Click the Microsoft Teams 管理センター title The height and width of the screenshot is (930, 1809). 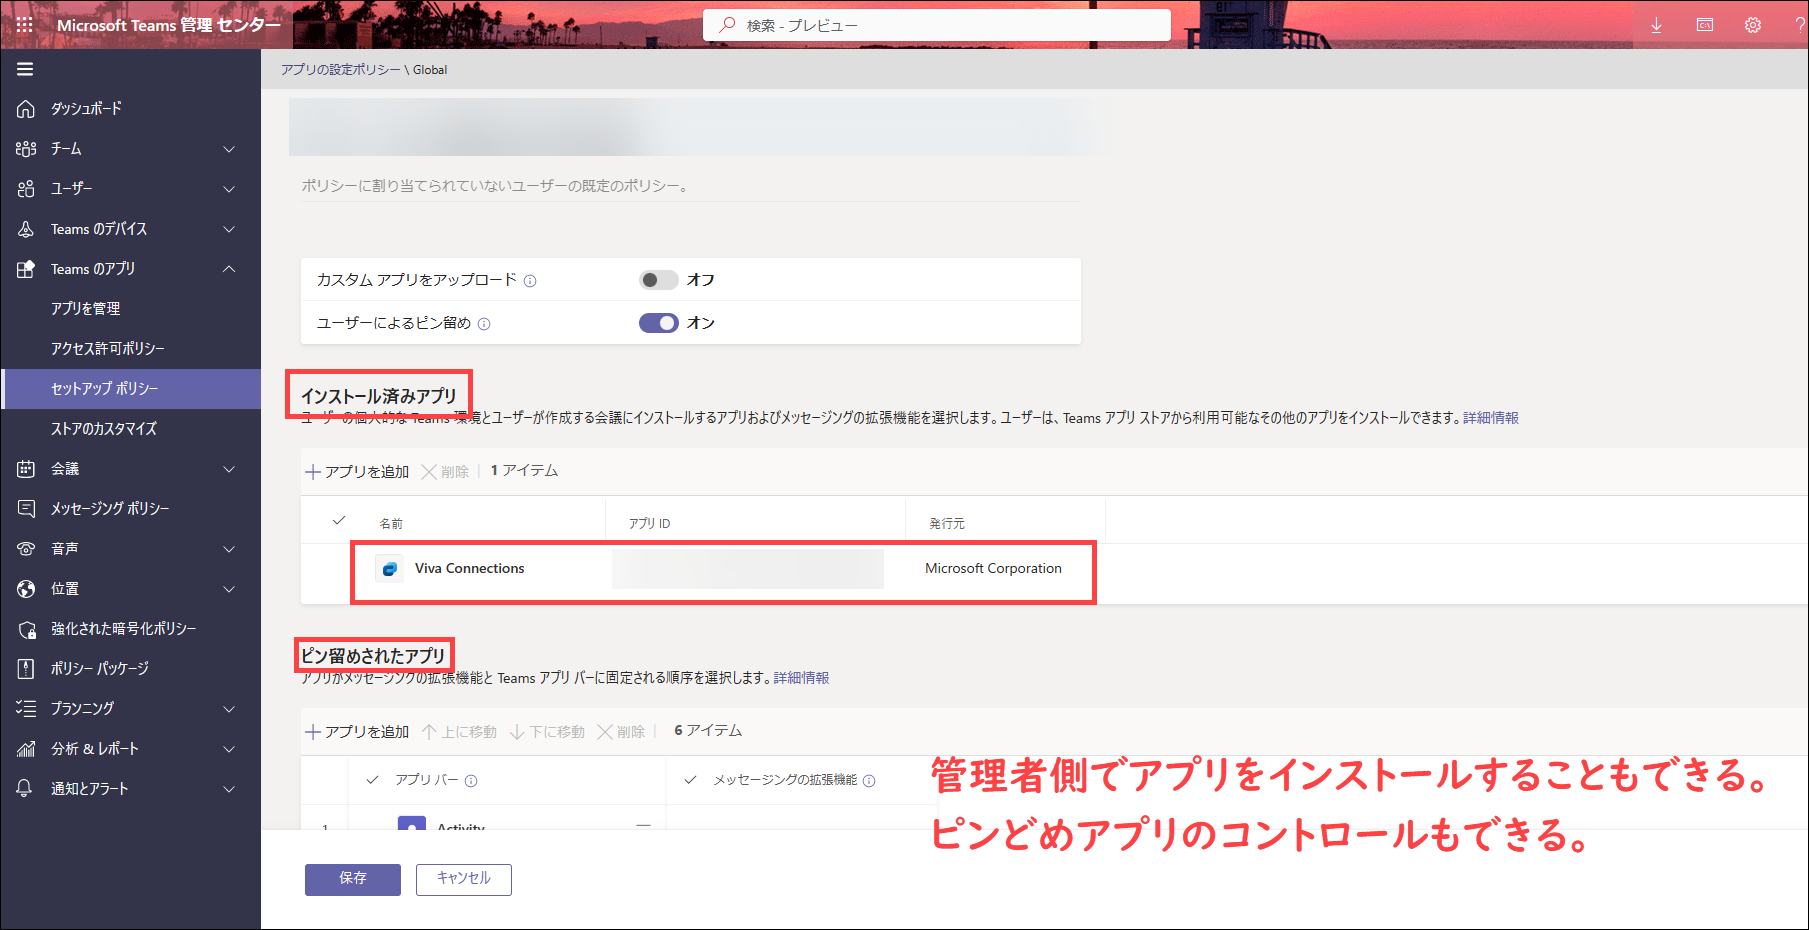169,25
